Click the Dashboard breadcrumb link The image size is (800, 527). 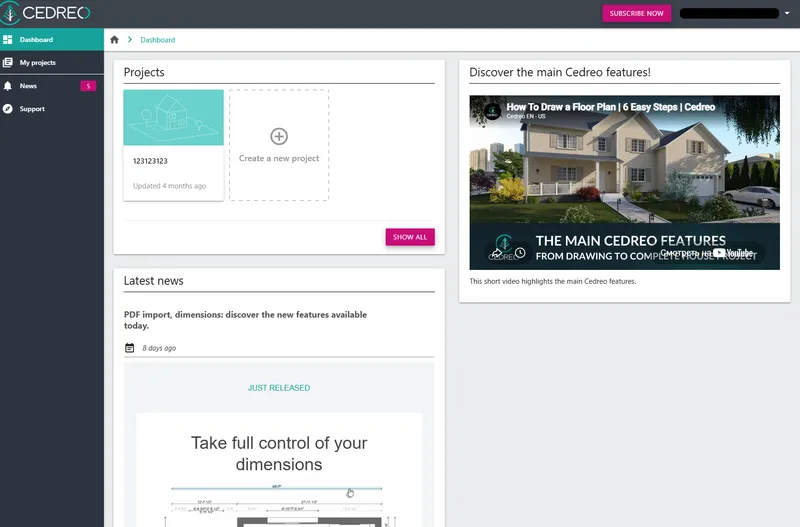click(x=158, y=40)
